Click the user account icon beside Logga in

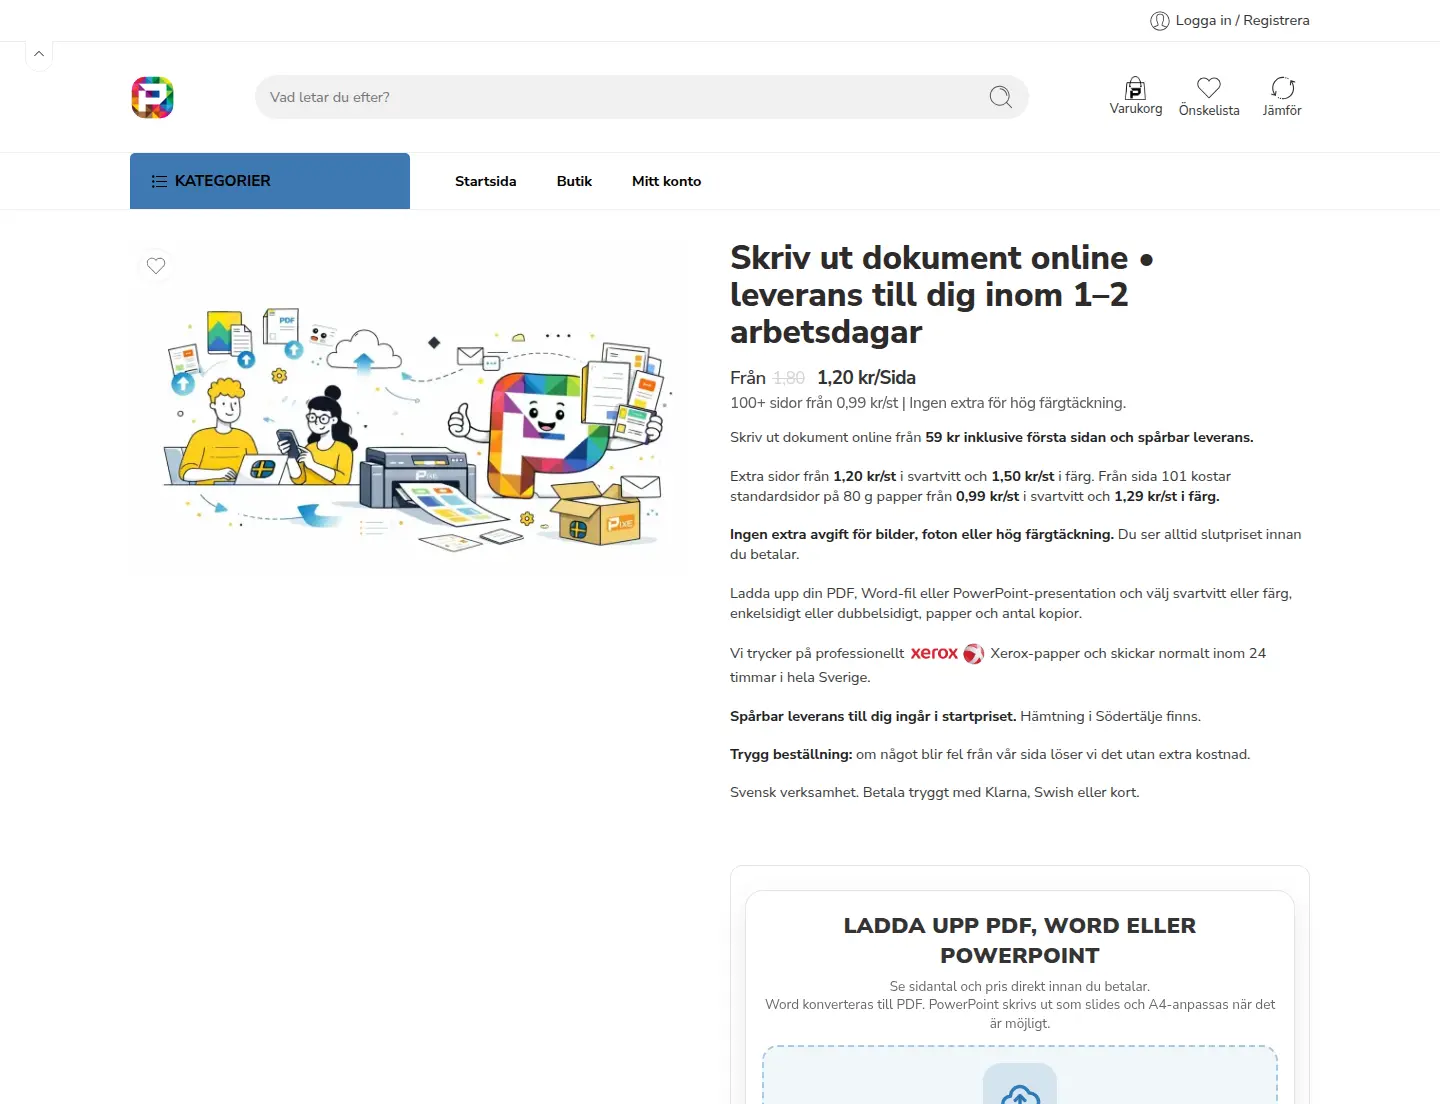(x=1160, y=21)
